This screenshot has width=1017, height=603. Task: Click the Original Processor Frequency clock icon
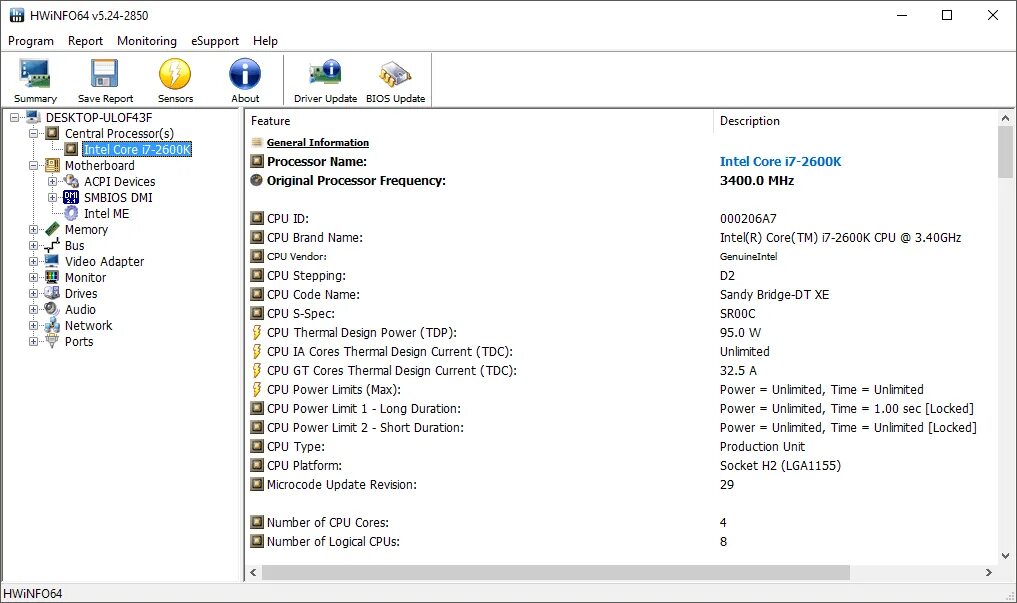tap(257, 180)
